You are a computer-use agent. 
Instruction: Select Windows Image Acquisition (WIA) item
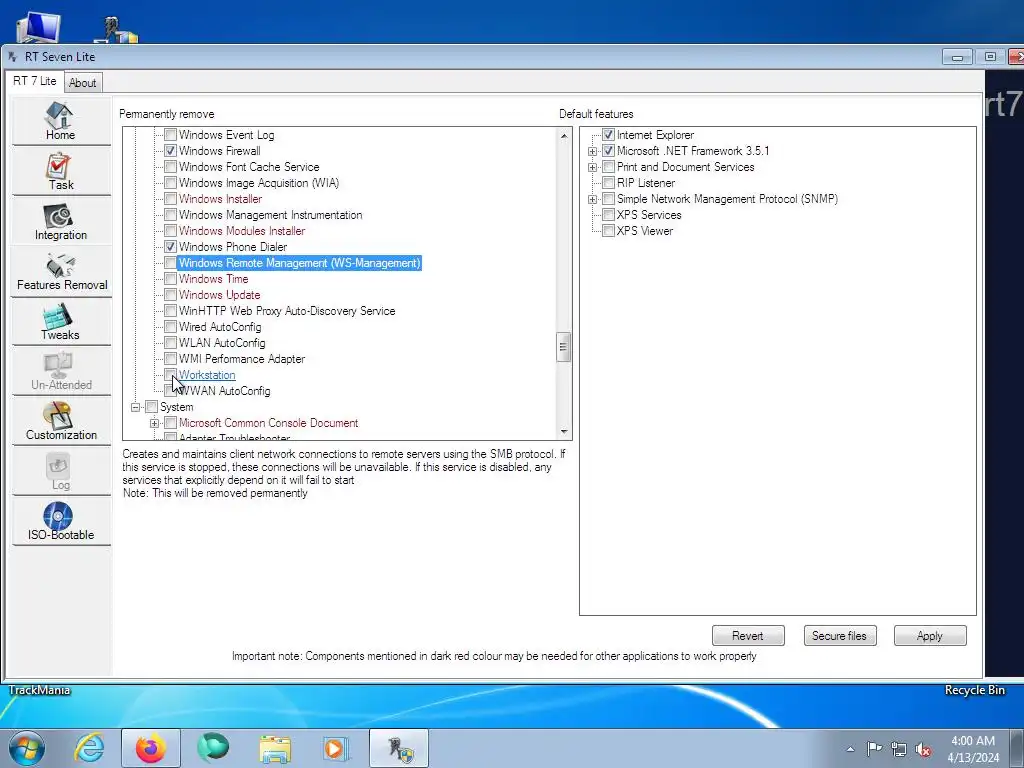click(x=259, y=183)
